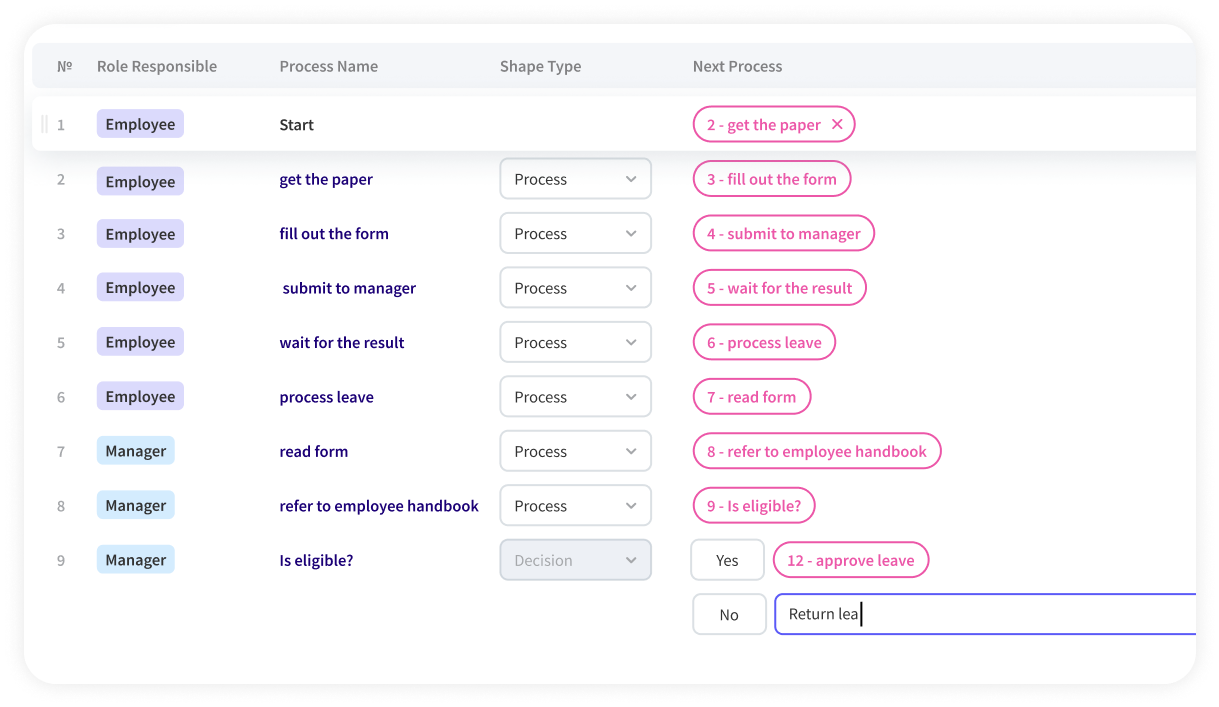Screen dimensions: 1219x707
Task: Expand Shape Type dropdown for 'fill out the form'
Action: [575, 234]
